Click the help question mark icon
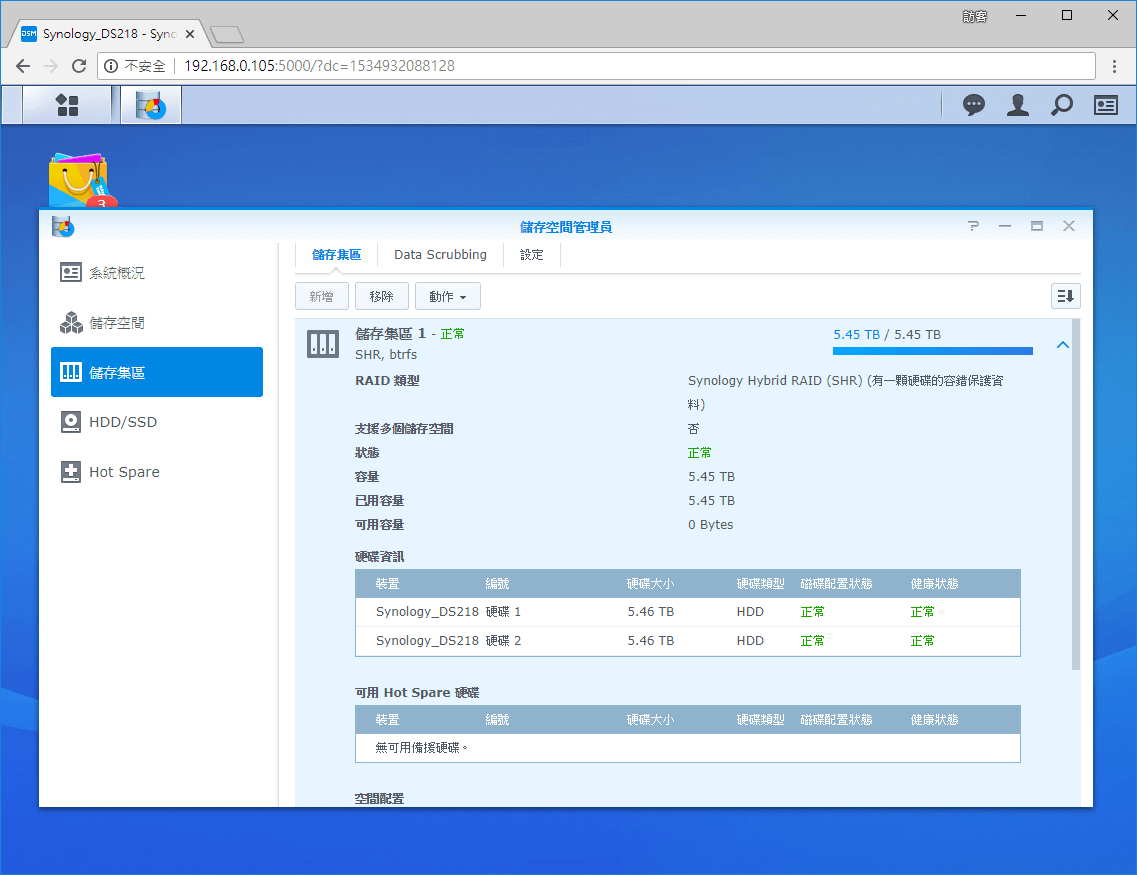The height and width of the screenshot is (875, 1137). [973, 227]
